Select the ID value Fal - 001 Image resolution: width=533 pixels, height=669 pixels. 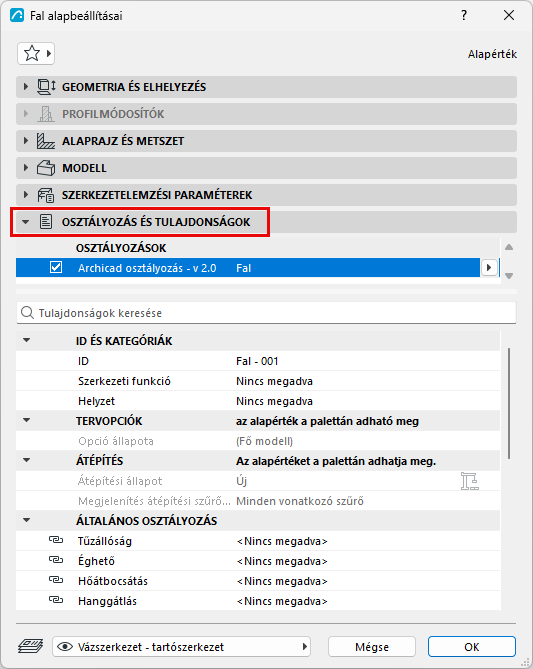(x=257, y=361)
